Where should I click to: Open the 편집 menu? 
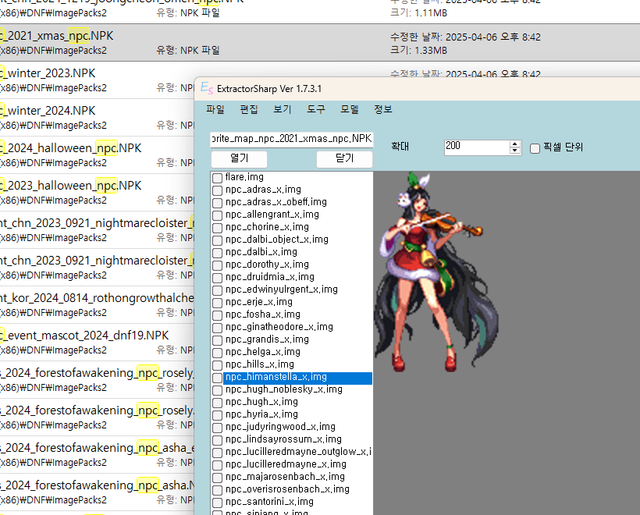pos(249,109)
